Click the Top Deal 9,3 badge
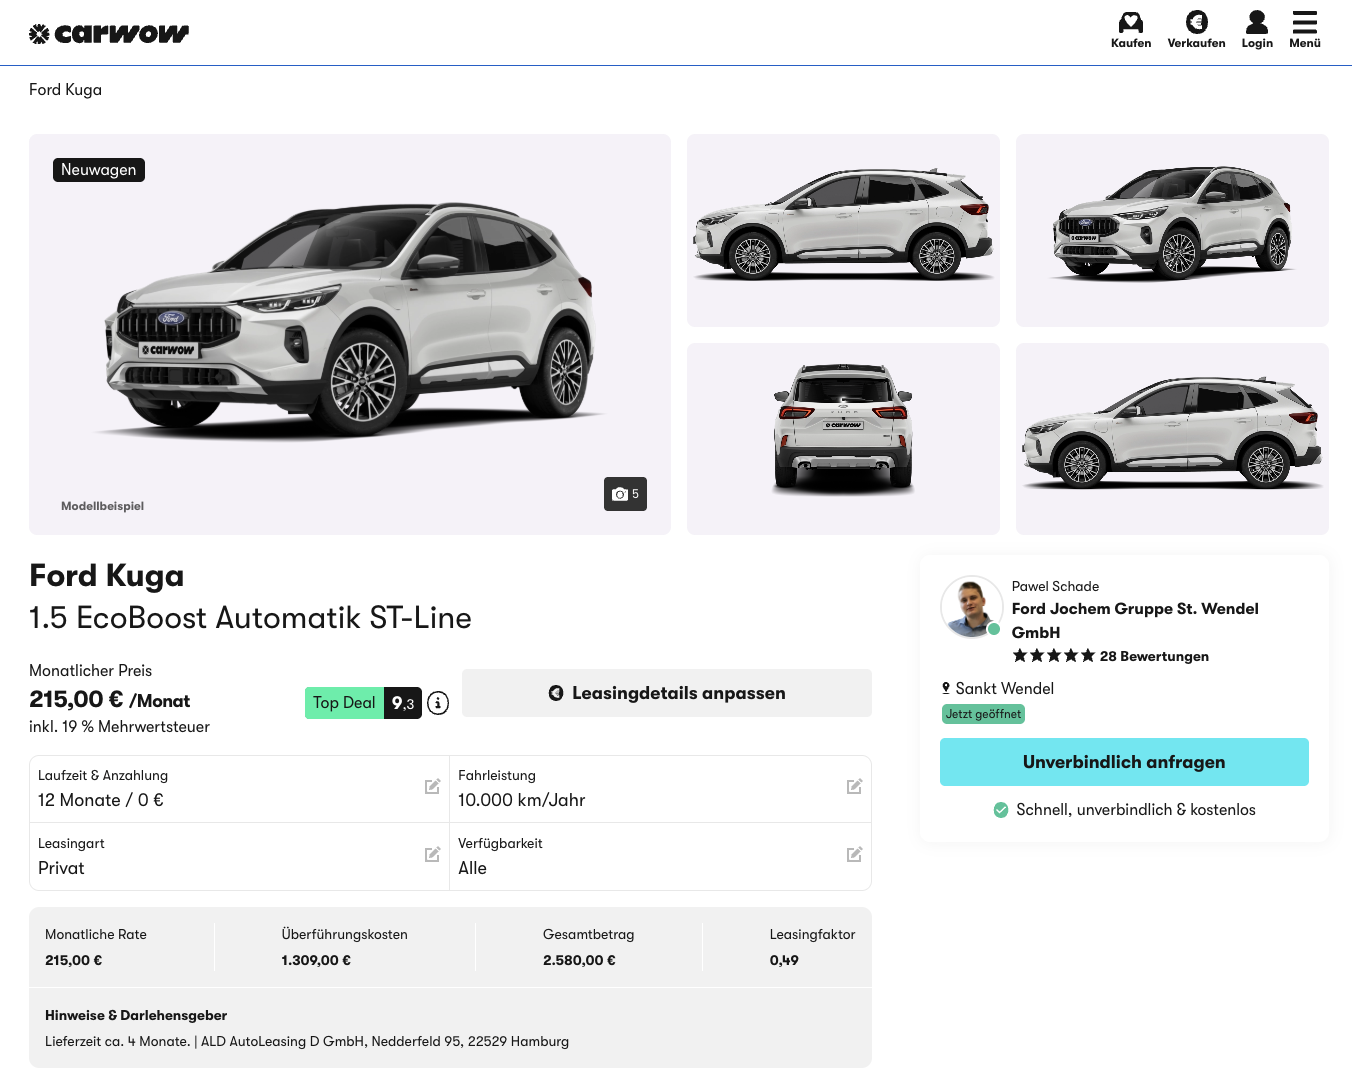The width and height of the screenshot is (1352, 1080). tap(363, 703)
